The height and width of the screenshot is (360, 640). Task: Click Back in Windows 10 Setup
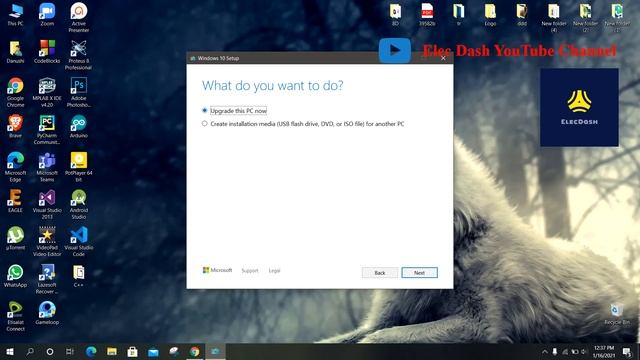point(380,273)
